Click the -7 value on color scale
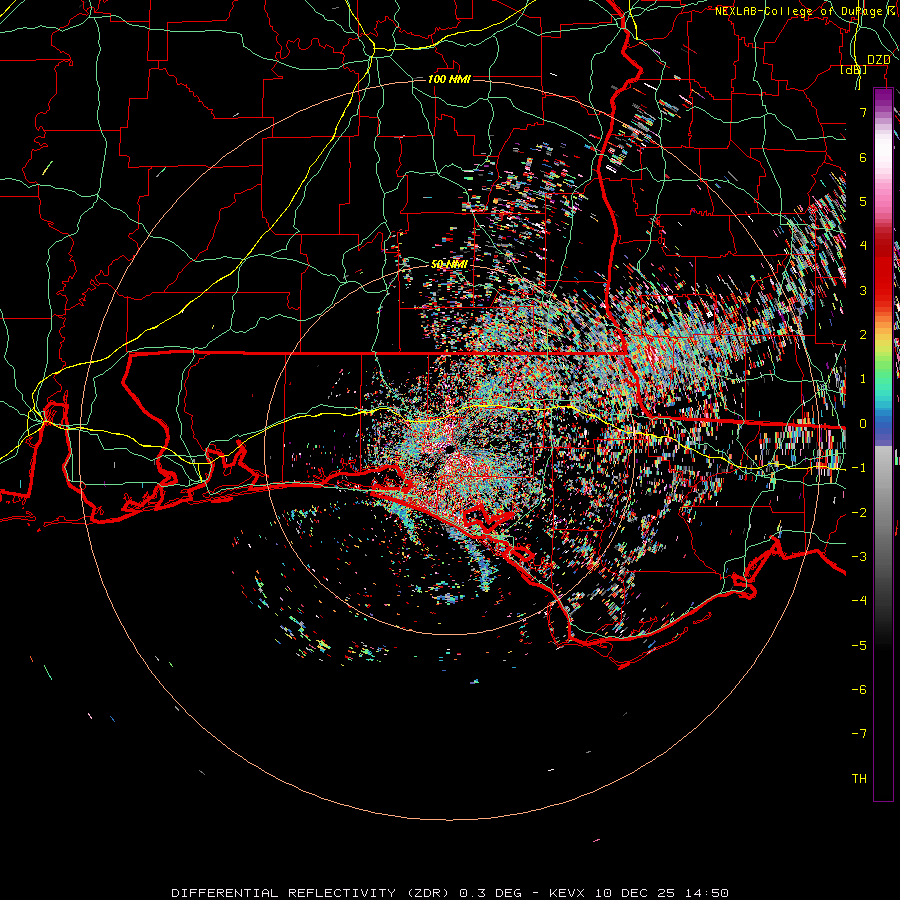This screenshot has width=900, height=900. [859, 734]
